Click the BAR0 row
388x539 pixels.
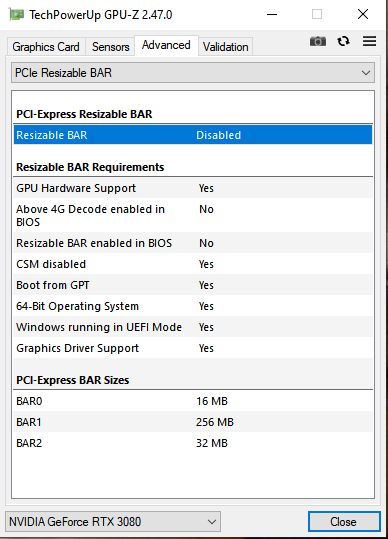(x=193, y=401)
